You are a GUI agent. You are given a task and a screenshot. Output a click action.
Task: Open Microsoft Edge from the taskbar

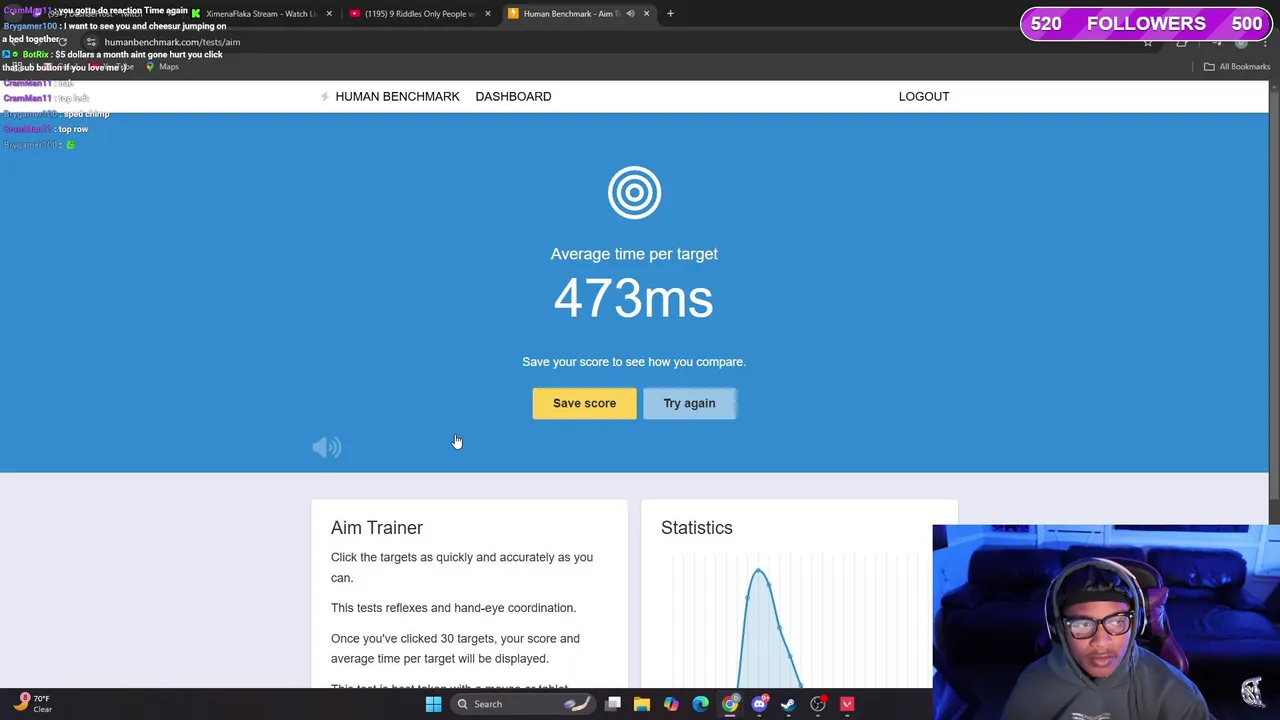click(700, 704)
